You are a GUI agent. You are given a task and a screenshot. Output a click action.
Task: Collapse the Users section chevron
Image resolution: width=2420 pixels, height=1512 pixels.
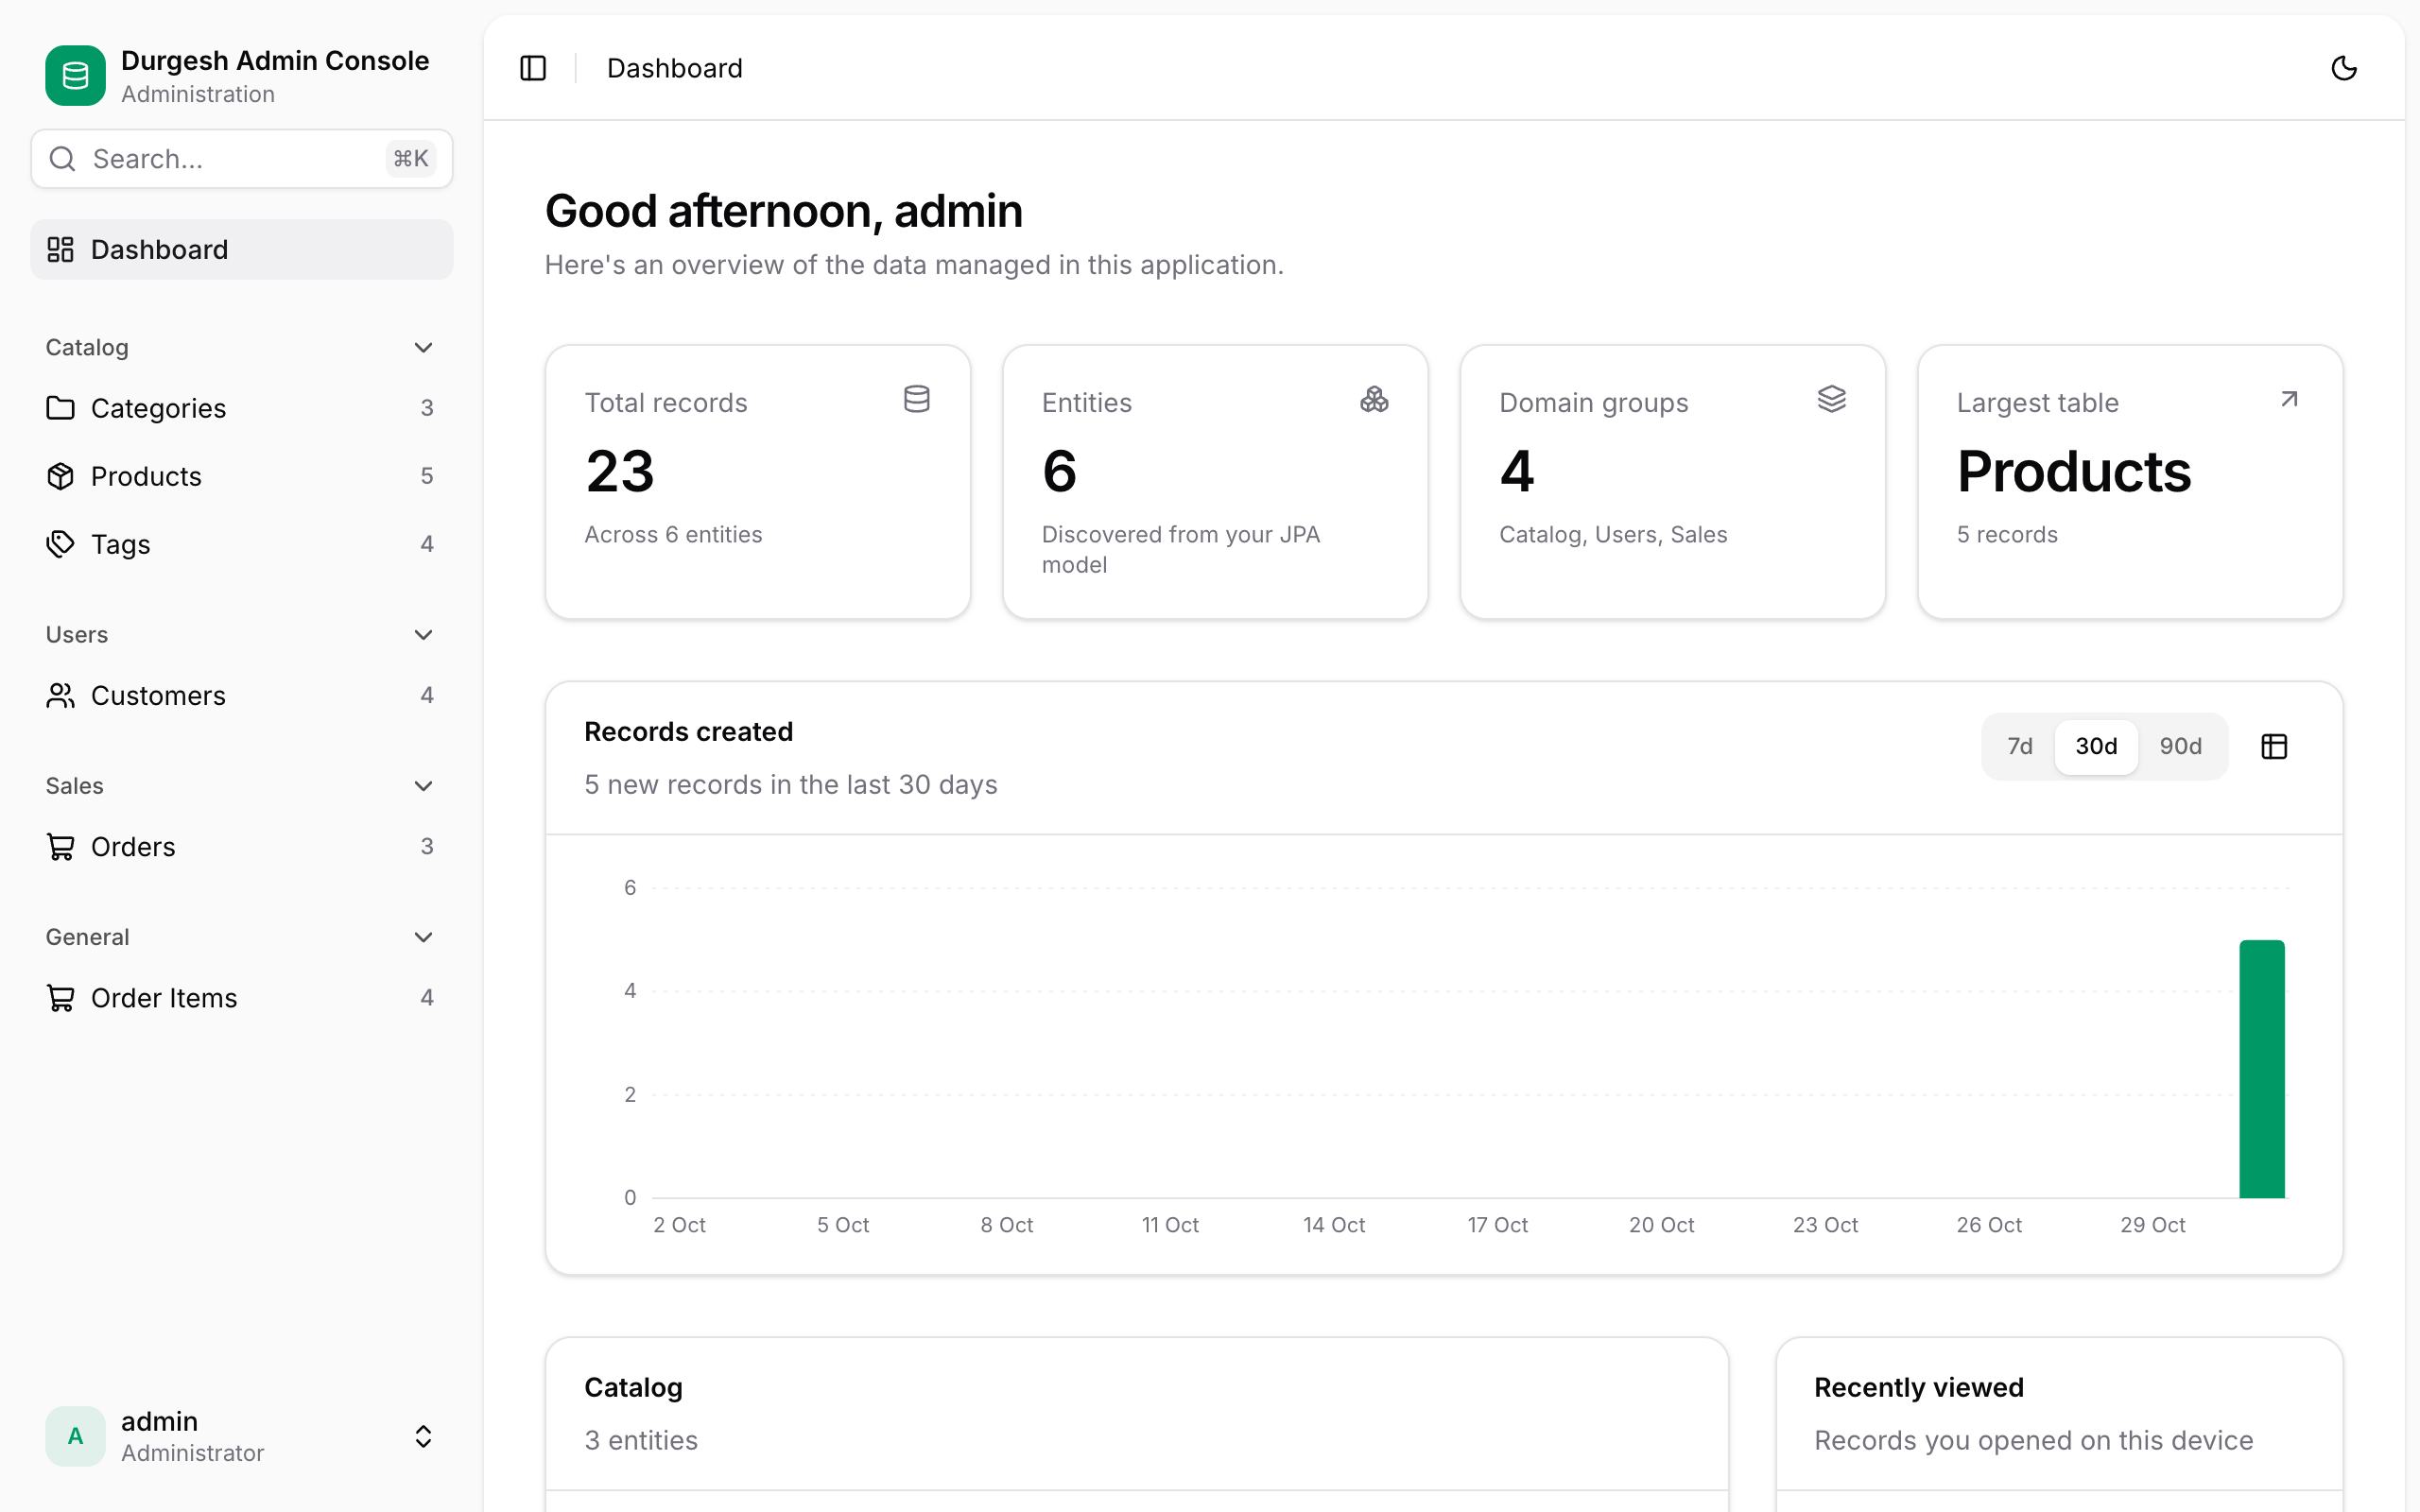click(423, 635)
